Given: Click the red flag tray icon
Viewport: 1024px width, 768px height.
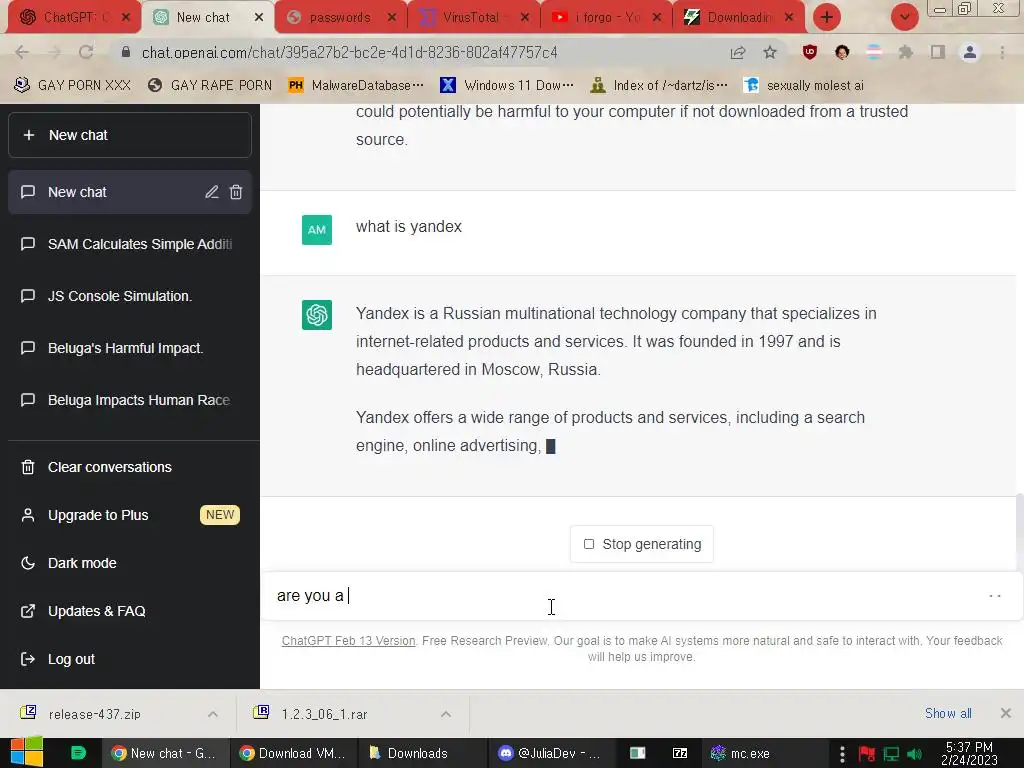Looking at the screenshot, I should coord(867,754).
